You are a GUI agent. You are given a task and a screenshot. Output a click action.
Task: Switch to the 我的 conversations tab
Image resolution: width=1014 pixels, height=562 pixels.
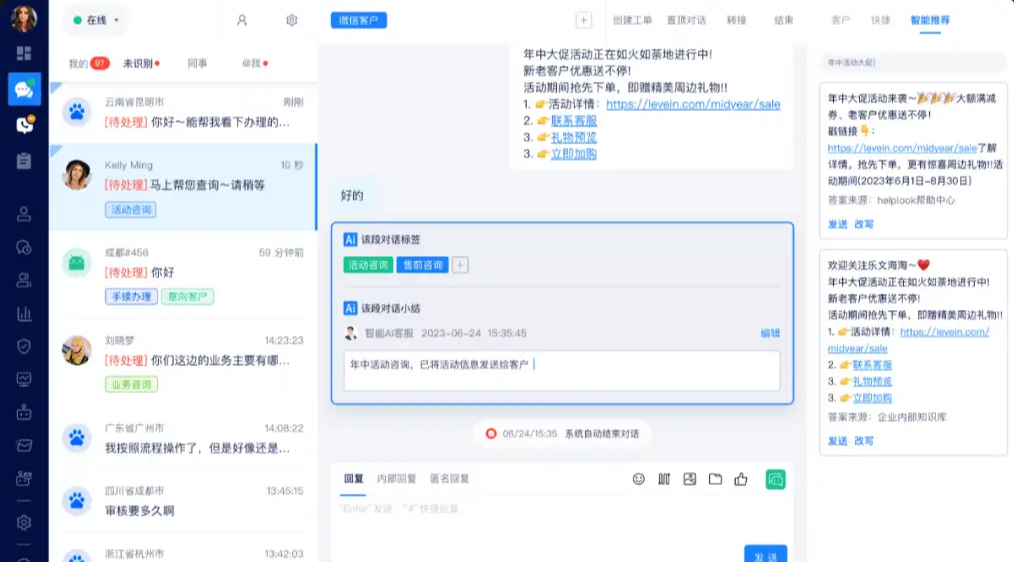(89, 63)
